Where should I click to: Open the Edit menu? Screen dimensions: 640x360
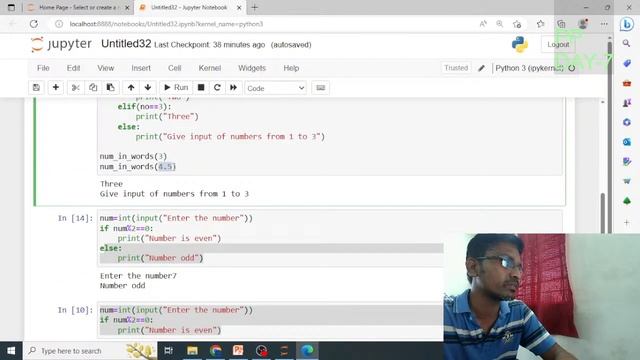[73, 68]
